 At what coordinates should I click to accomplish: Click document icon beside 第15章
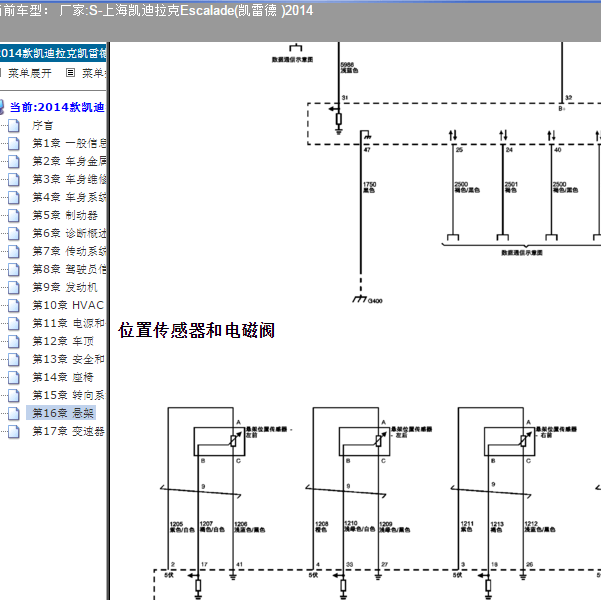coord(14,396)
